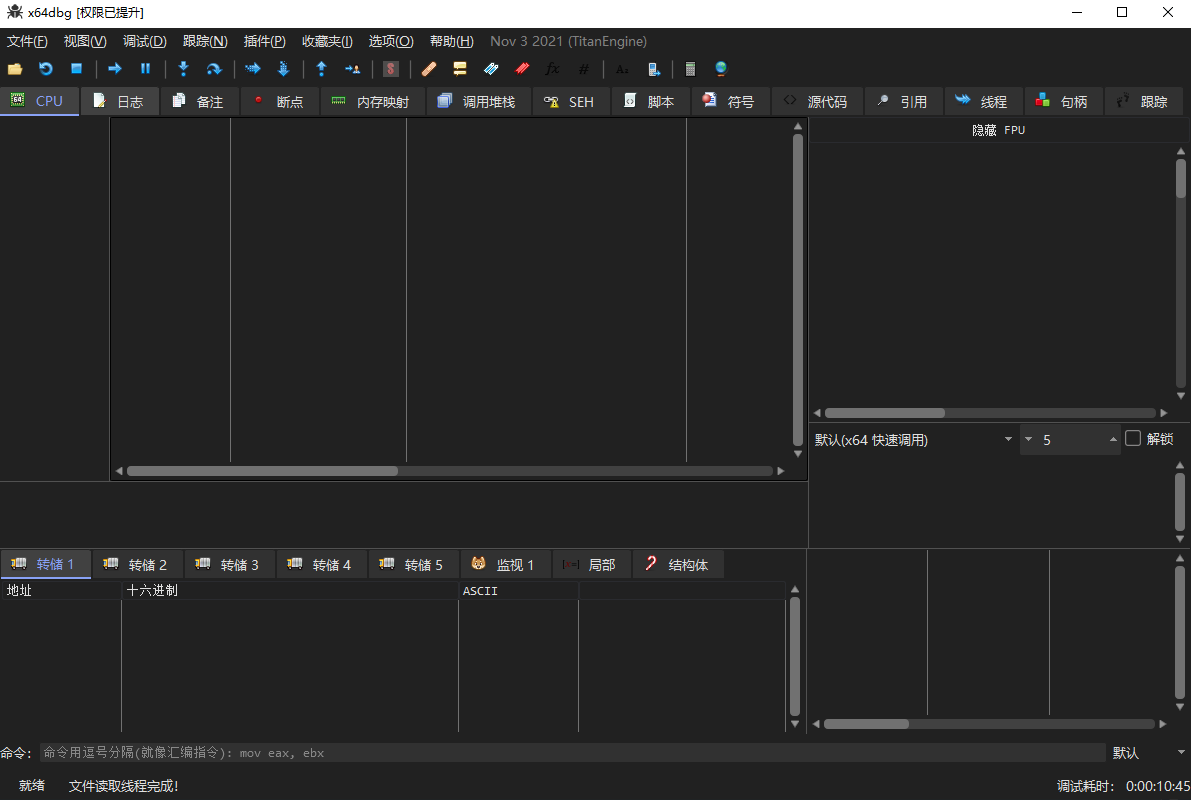Pause execution in the toolbar

click(x=145, y=69)
